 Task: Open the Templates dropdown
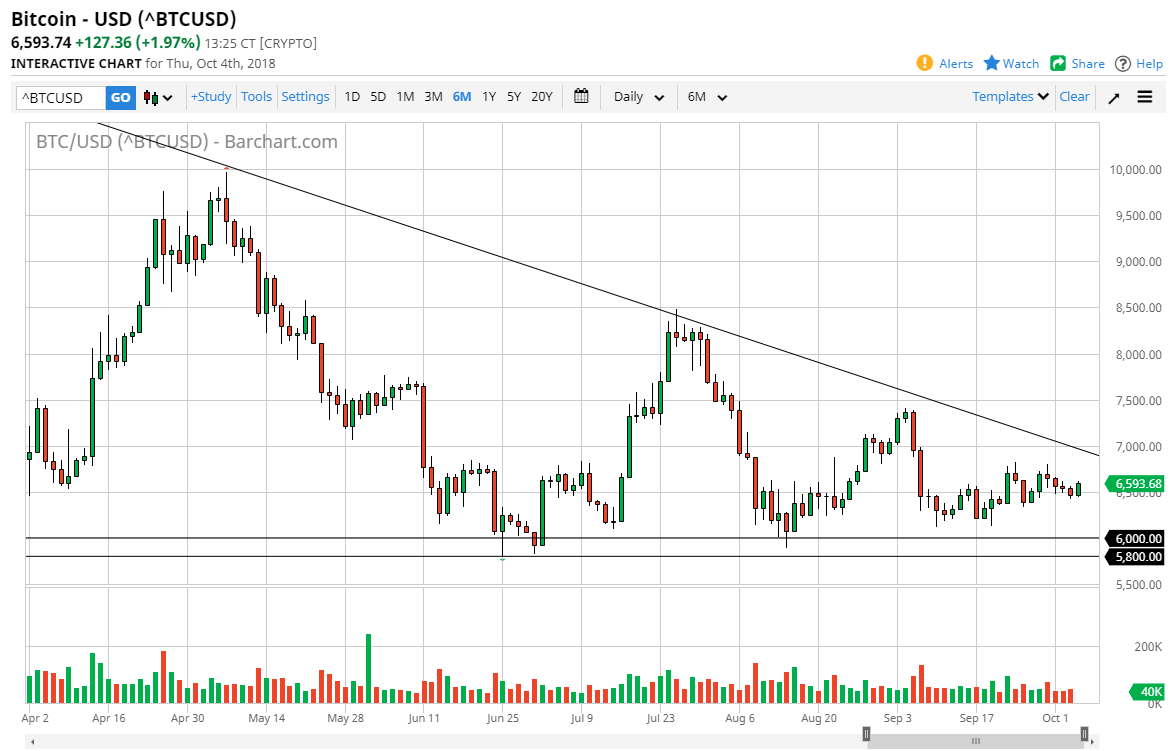[1010, 97]
